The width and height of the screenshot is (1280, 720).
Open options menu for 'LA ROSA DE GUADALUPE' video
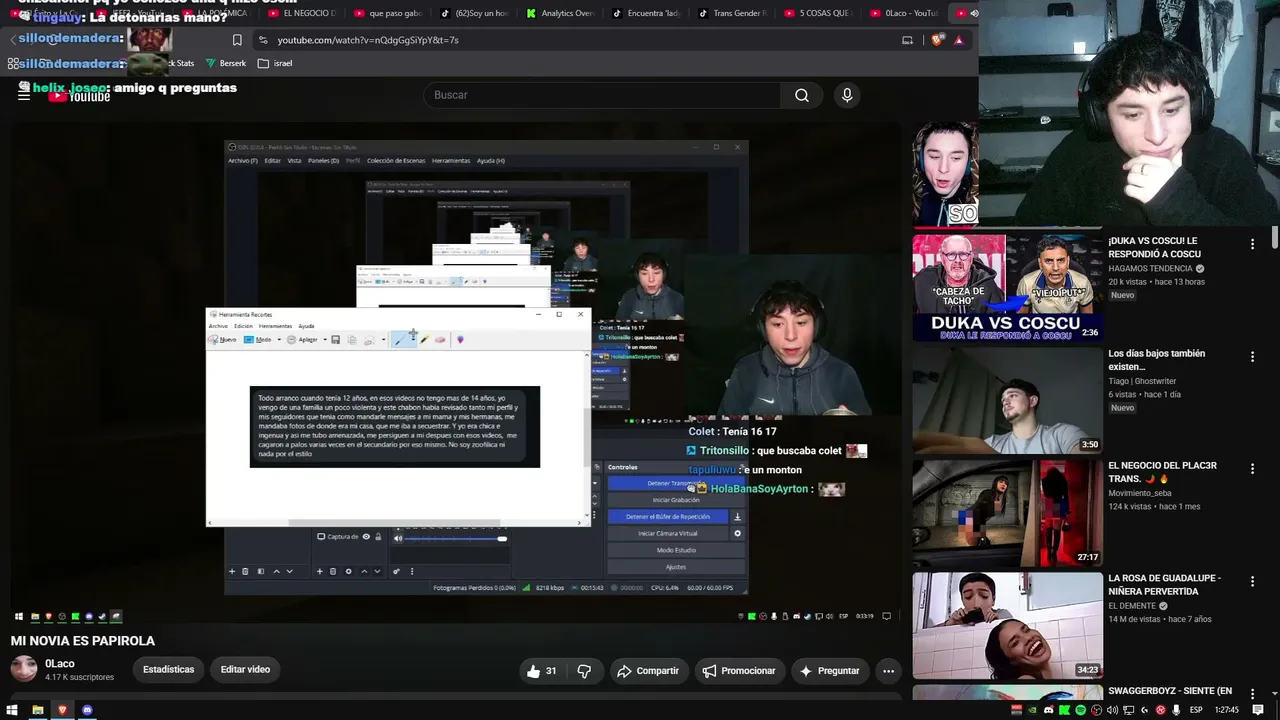1252,582
